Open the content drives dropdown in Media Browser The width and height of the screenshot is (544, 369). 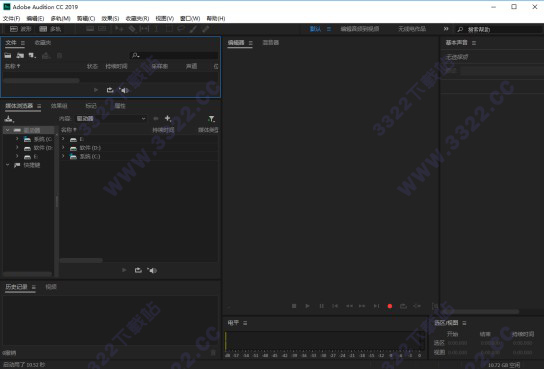(110, 119)
